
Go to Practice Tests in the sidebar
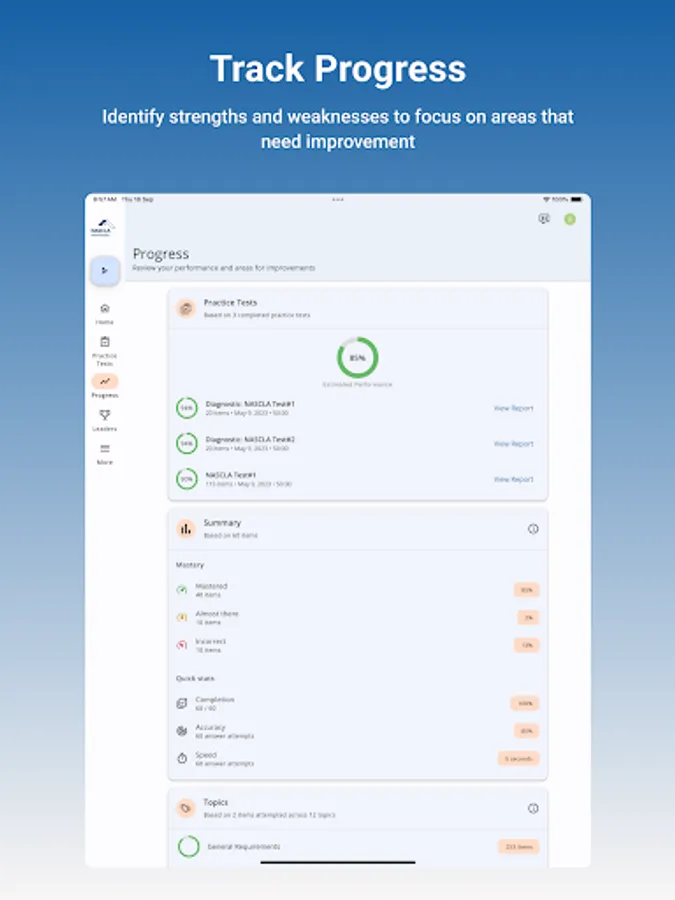coord(104,351)
